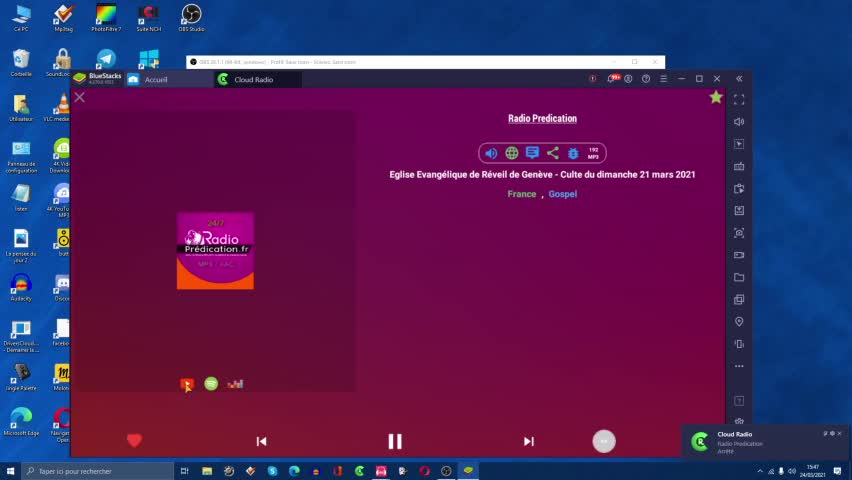Viewport: 852px width, 480px height.
Task: Open the Windows Start menu
Action: 10,471
